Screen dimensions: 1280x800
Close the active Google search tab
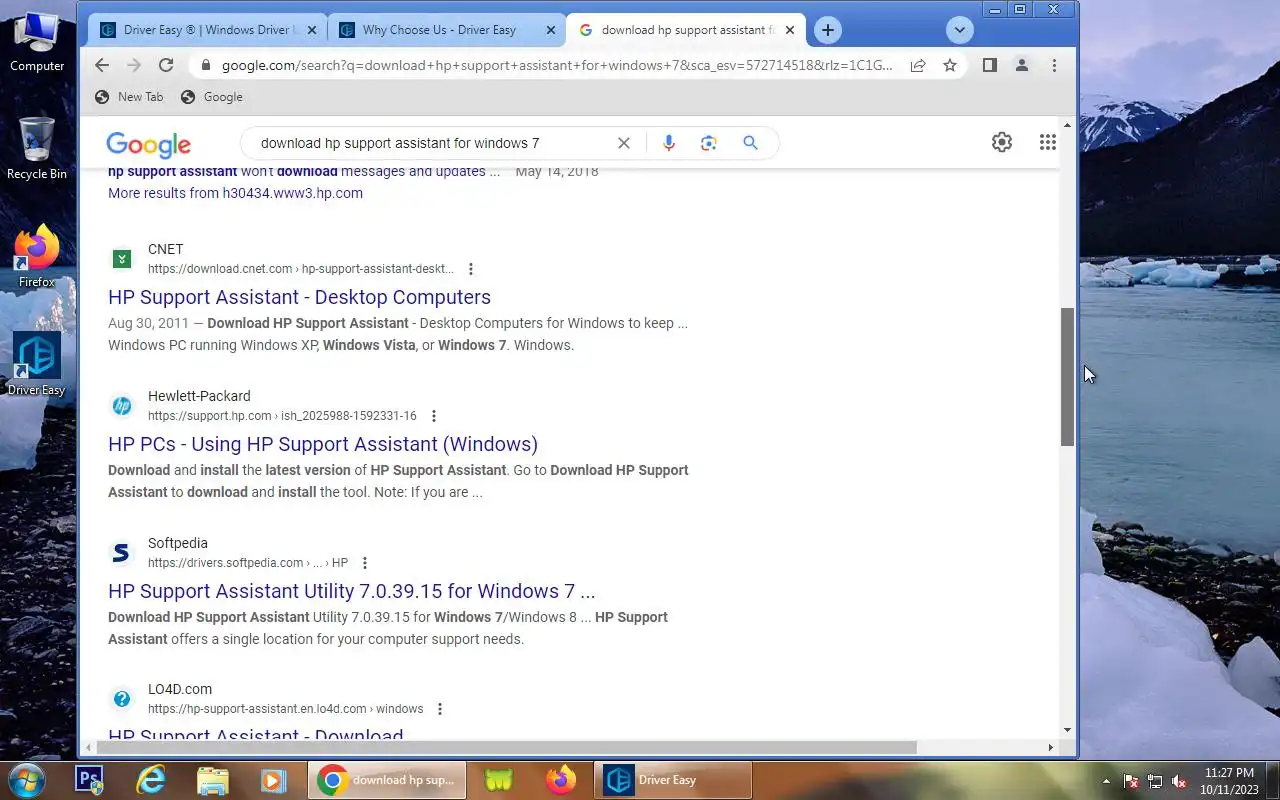point(790,30)
